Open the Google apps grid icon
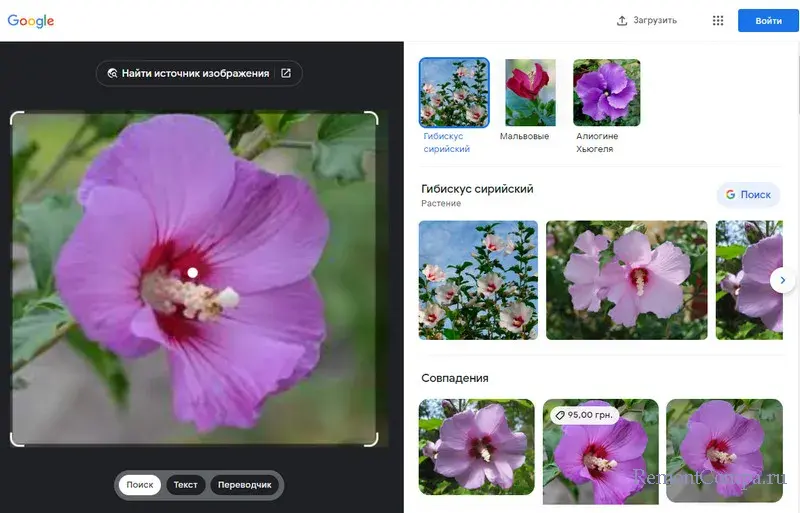Viewport: 800px width, 513px height. pyautogui.click(x=718, y=20)
